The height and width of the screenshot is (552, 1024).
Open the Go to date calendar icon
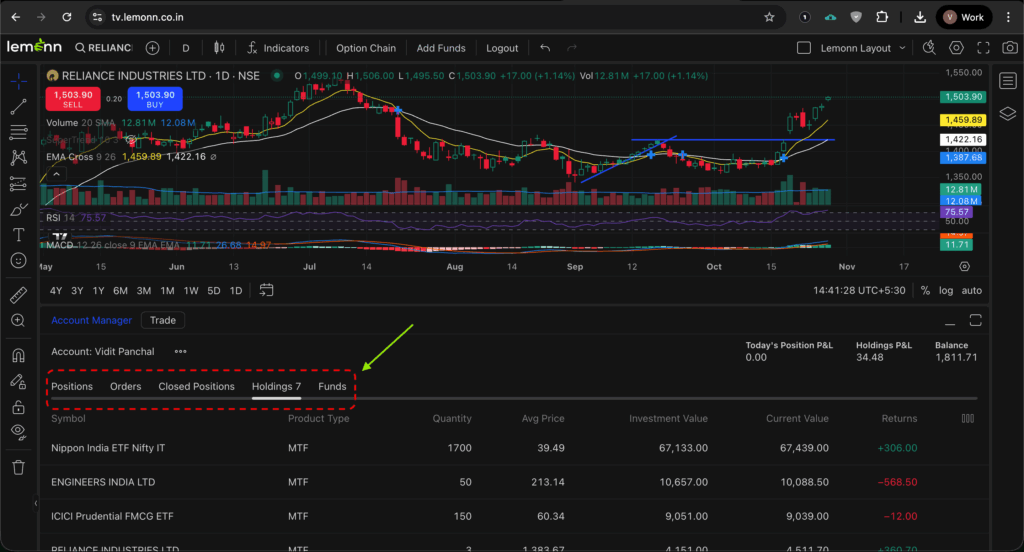(x=266, y=291)
